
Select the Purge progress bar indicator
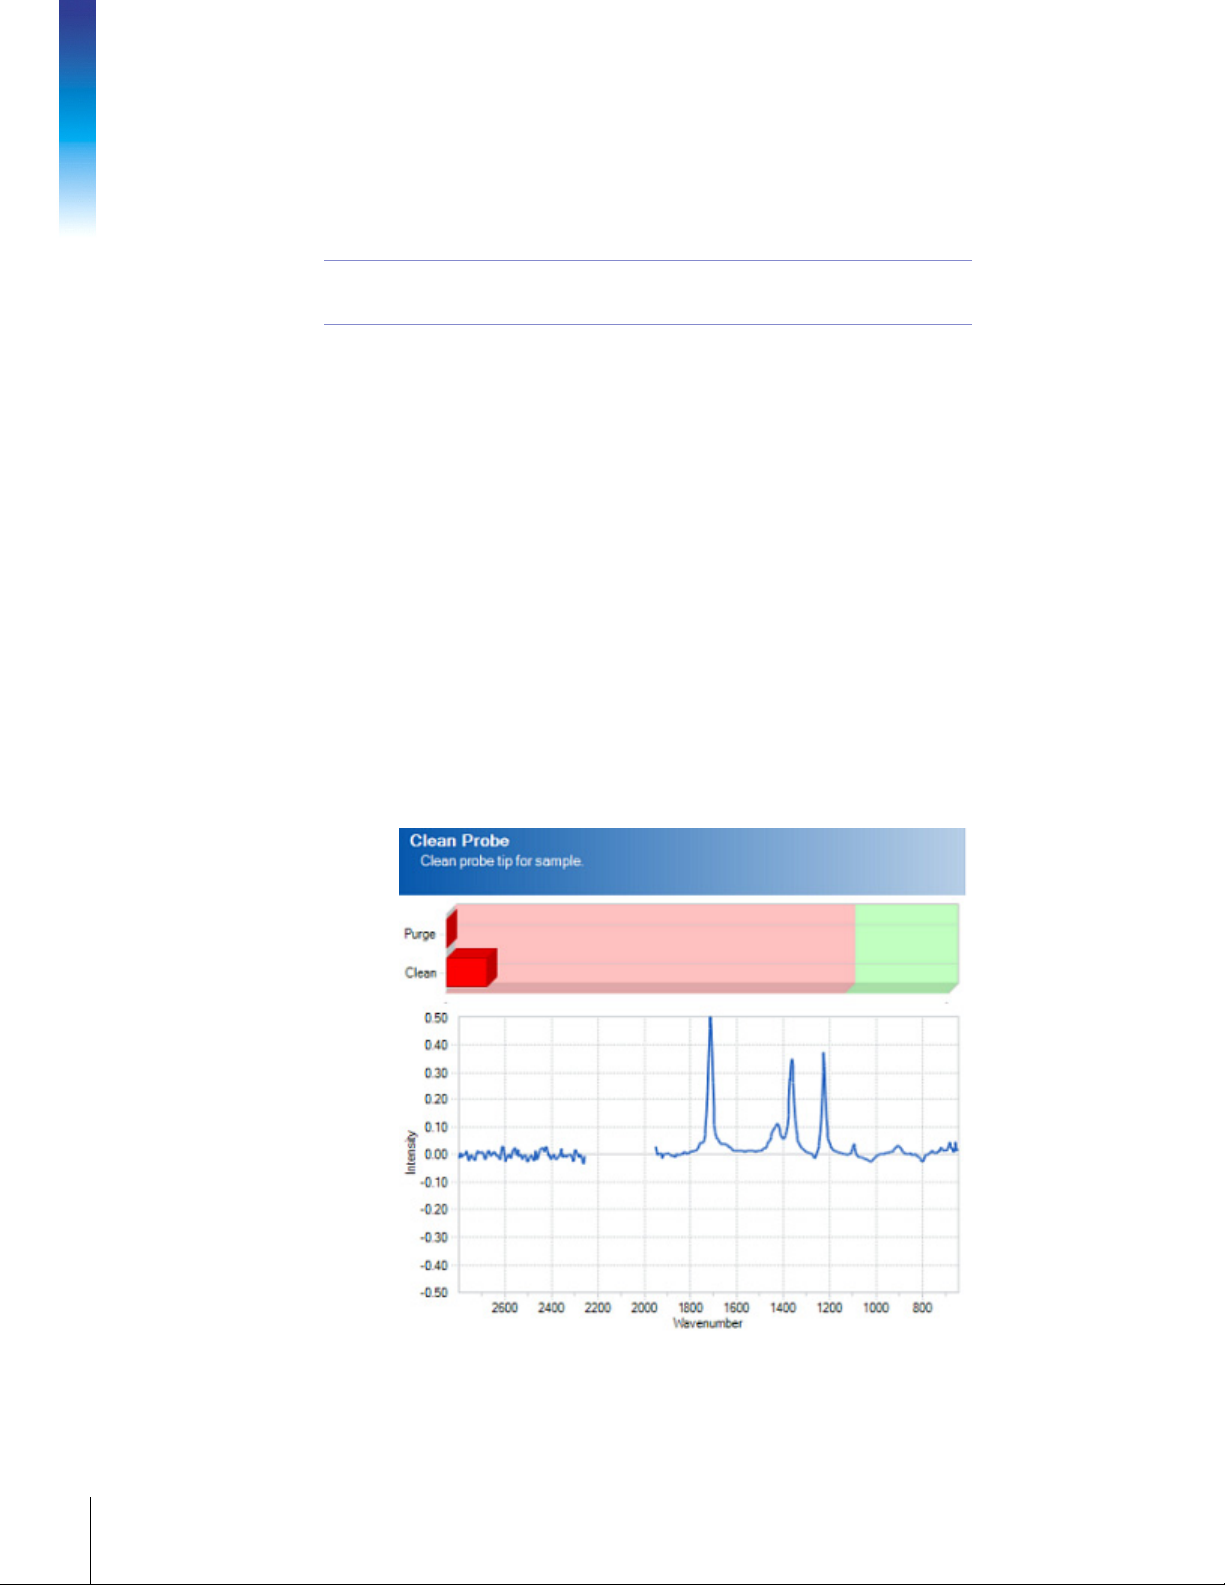coord(451,928)
